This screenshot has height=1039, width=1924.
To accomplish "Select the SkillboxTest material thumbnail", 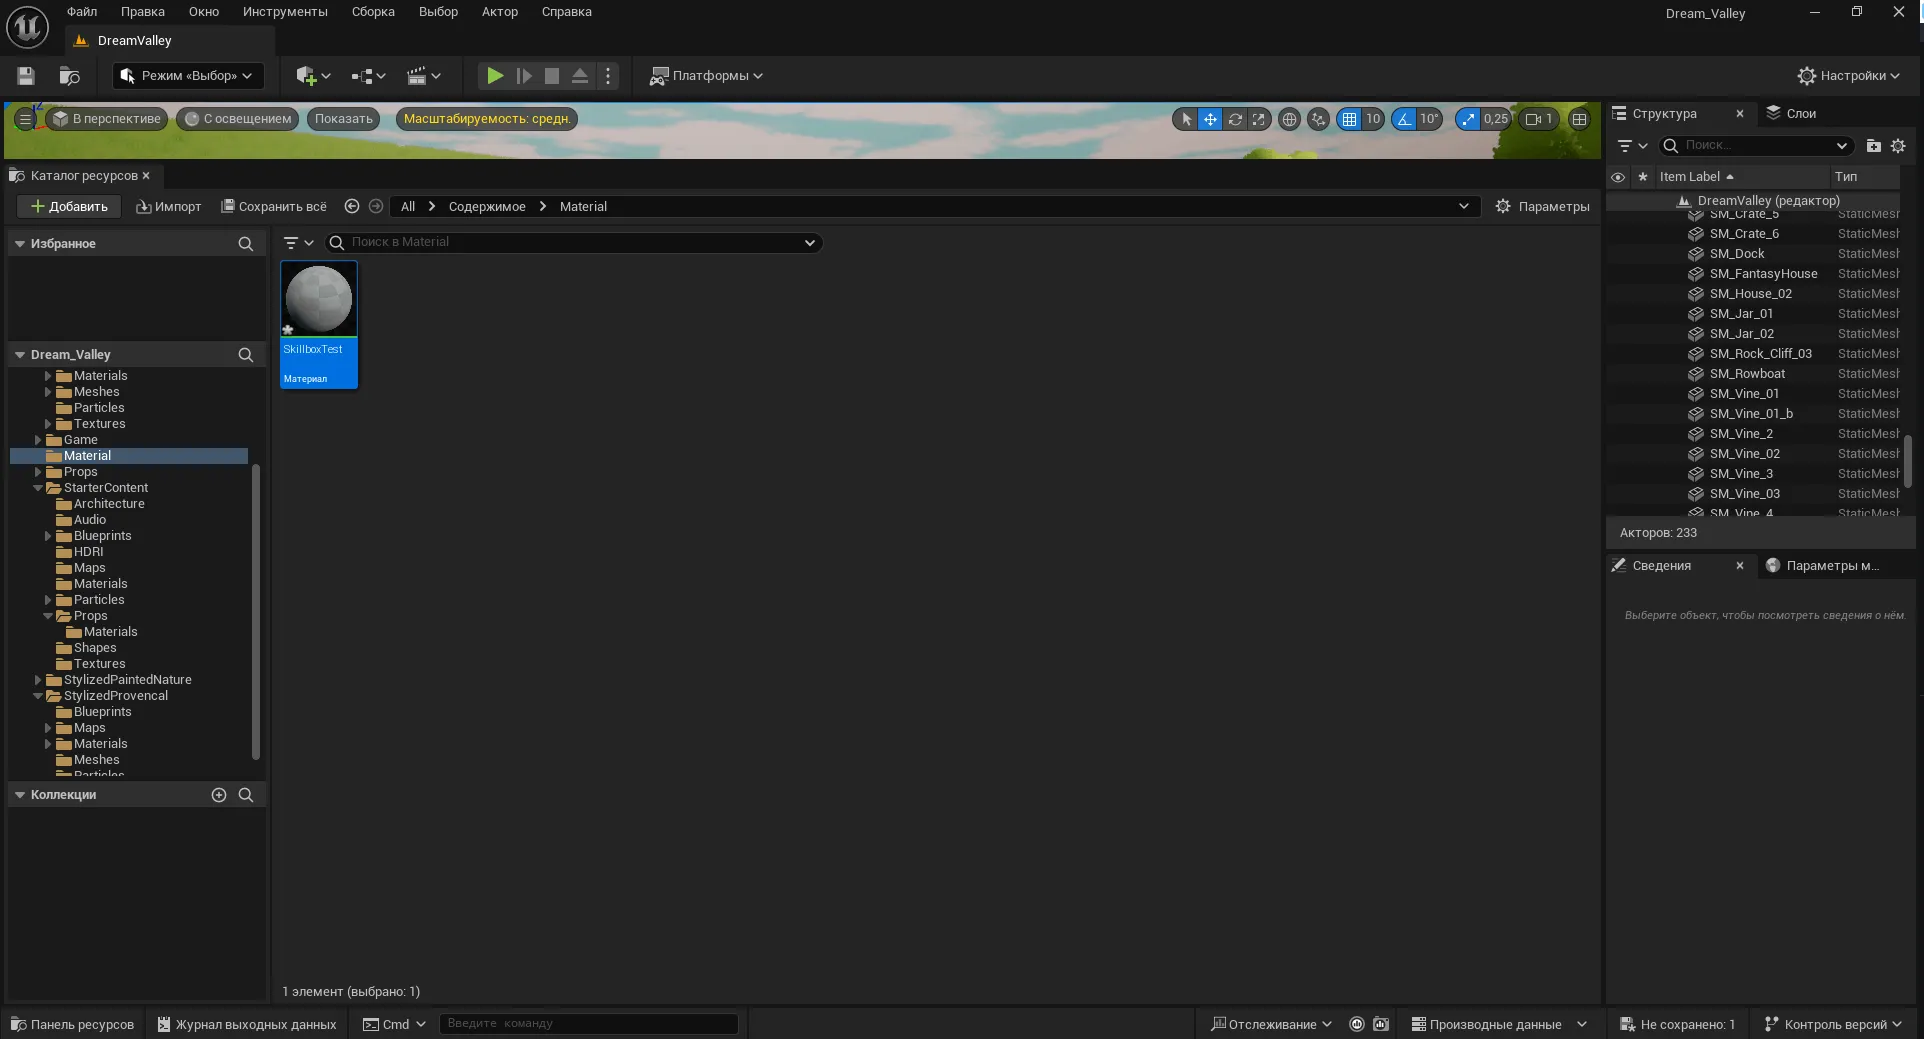I will tap(319, 300).
